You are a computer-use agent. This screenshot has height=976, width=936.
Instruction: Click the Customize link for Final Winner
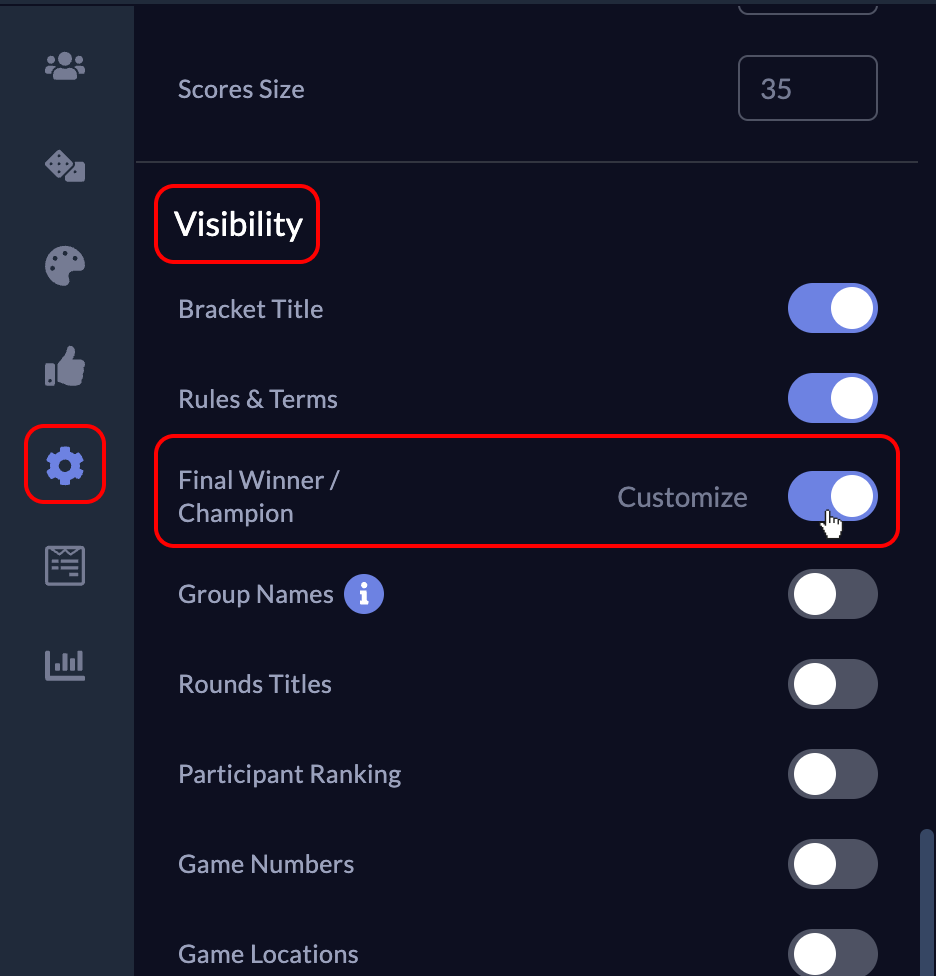pos(682,497)
